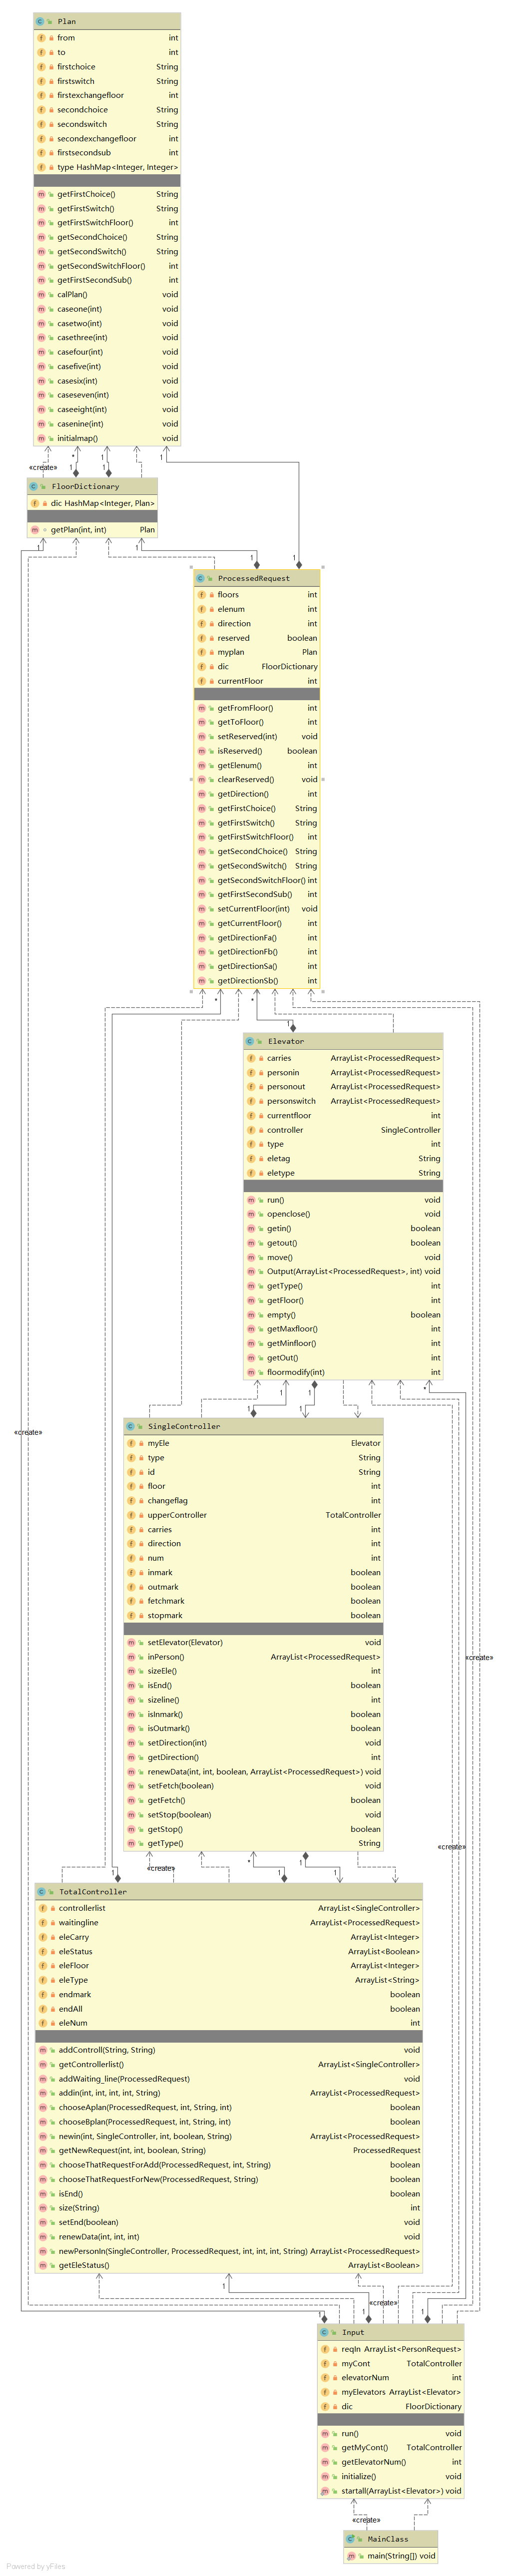Select the Plan class header
This screenshot has width=508, height=2576.
tap(107, 21)
